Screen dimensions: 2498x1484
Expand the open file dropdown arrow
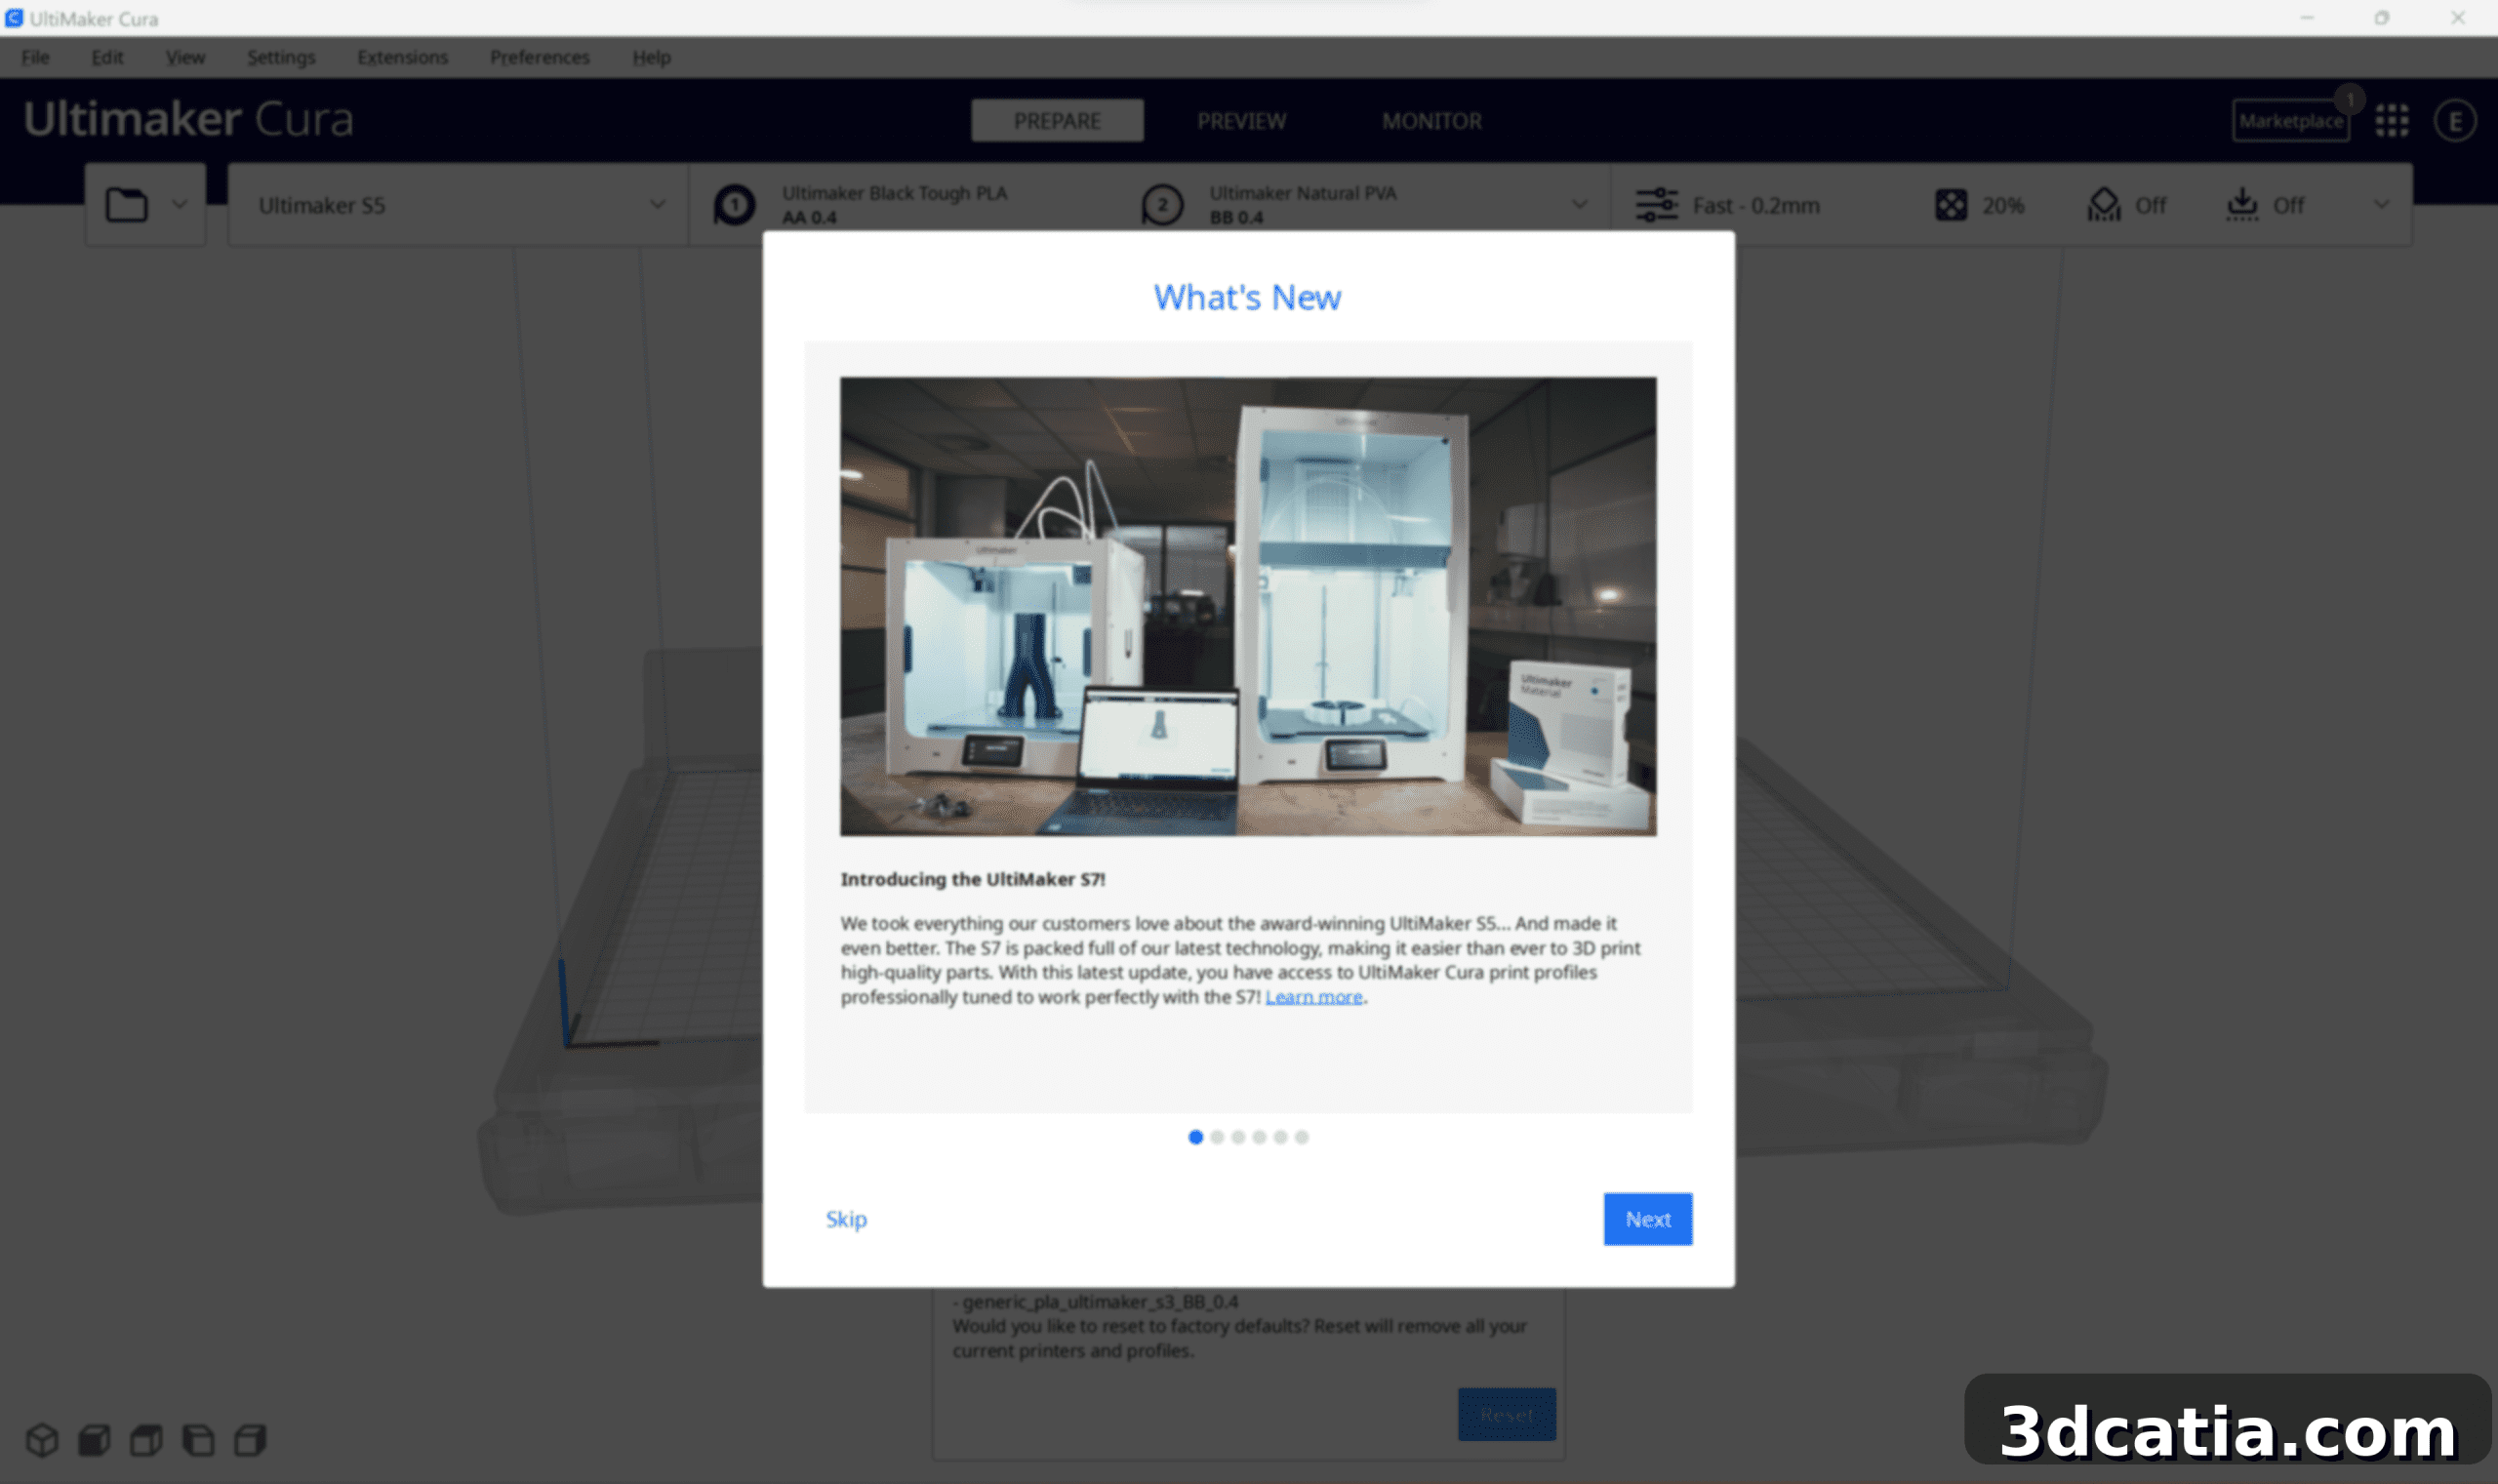click(x=179, y=205)
